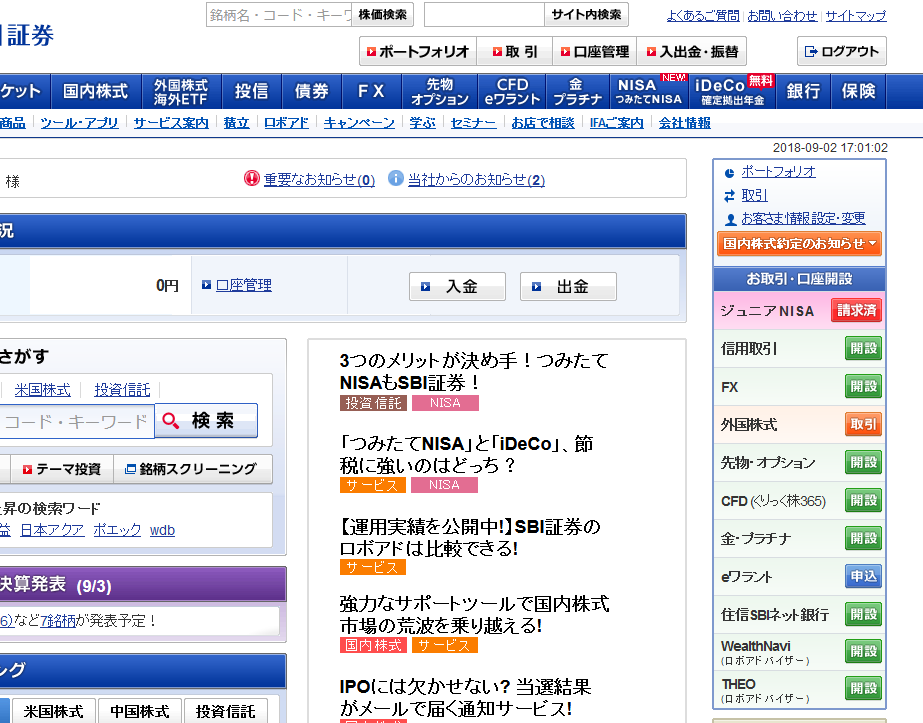The height and width of the screenshot is (723, 923).
Task: Click the ポートフォリオ header button
Action: coord(418,51)
